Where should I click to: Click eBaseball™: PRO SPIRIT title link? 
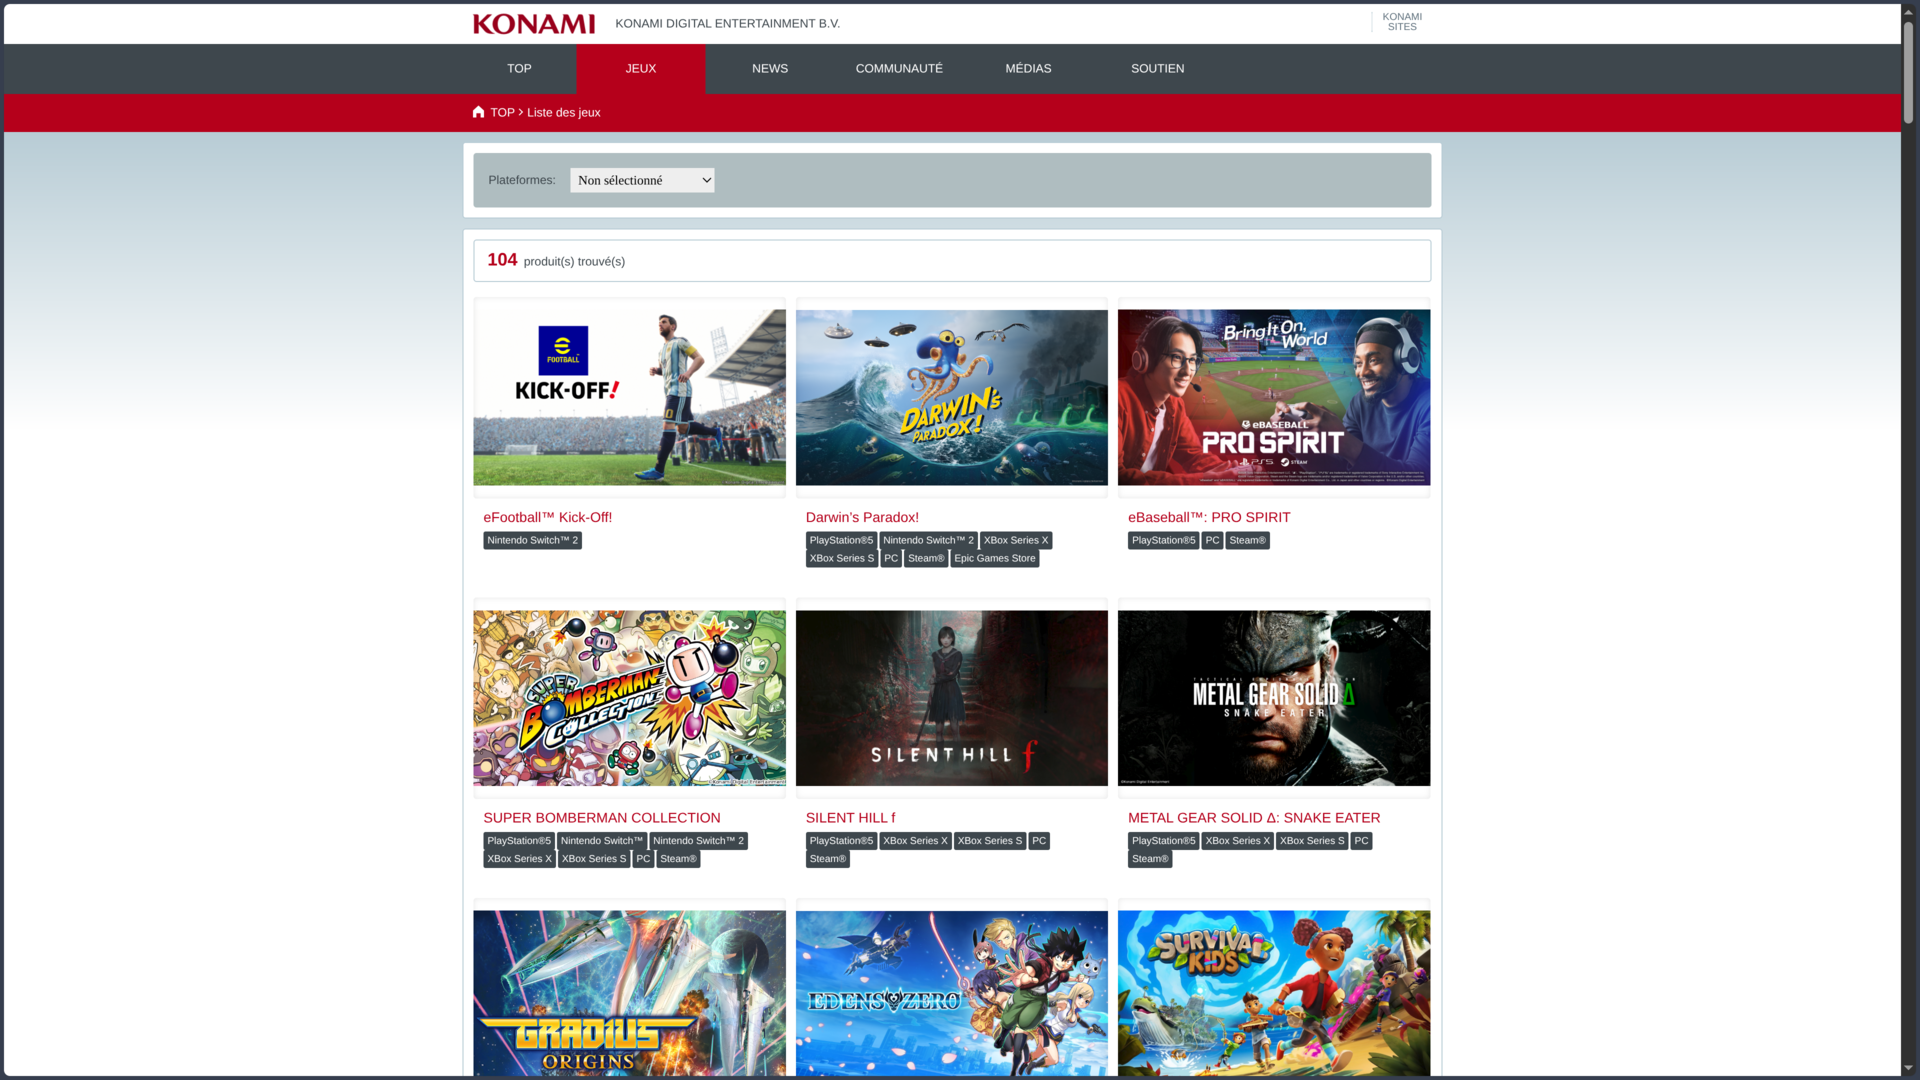click(1209, 518)
